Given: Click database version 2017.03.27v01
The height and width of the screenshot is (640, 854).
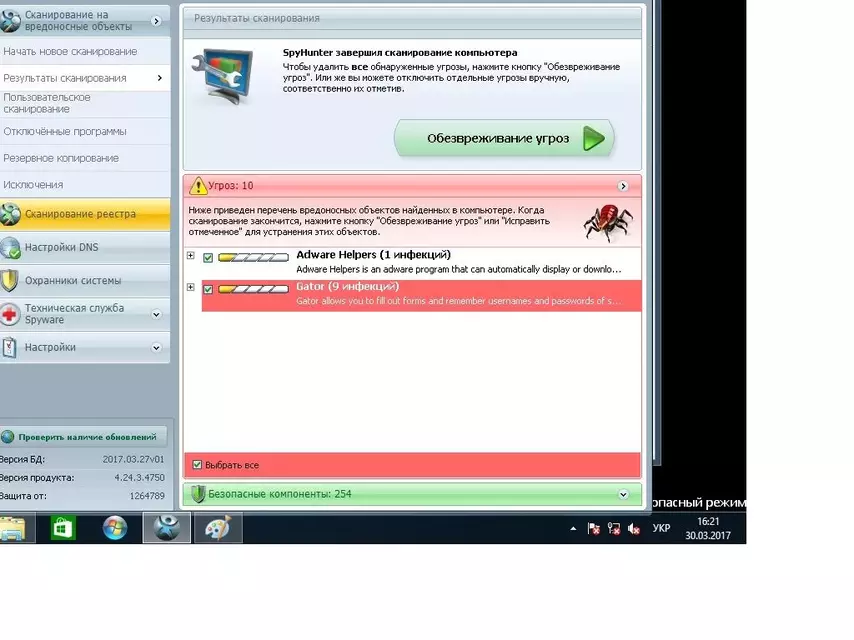Looking at the screenshot, I should coord(133,459).
